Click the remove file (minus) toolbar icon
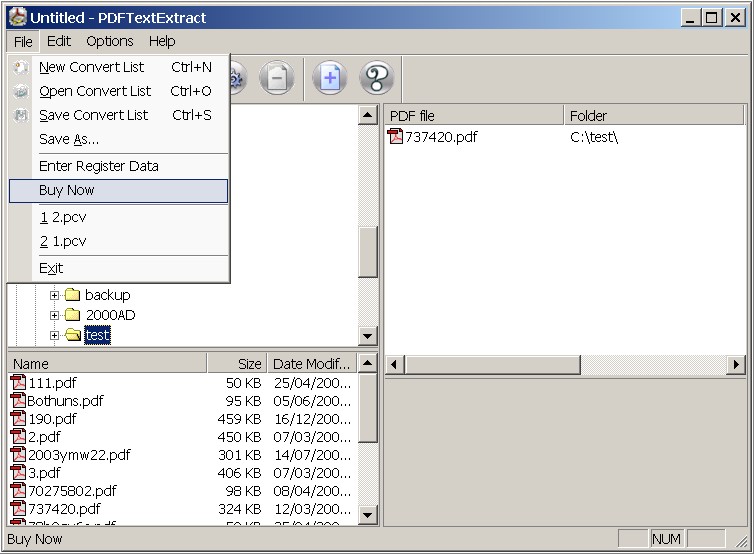 [x=276, y=77]
